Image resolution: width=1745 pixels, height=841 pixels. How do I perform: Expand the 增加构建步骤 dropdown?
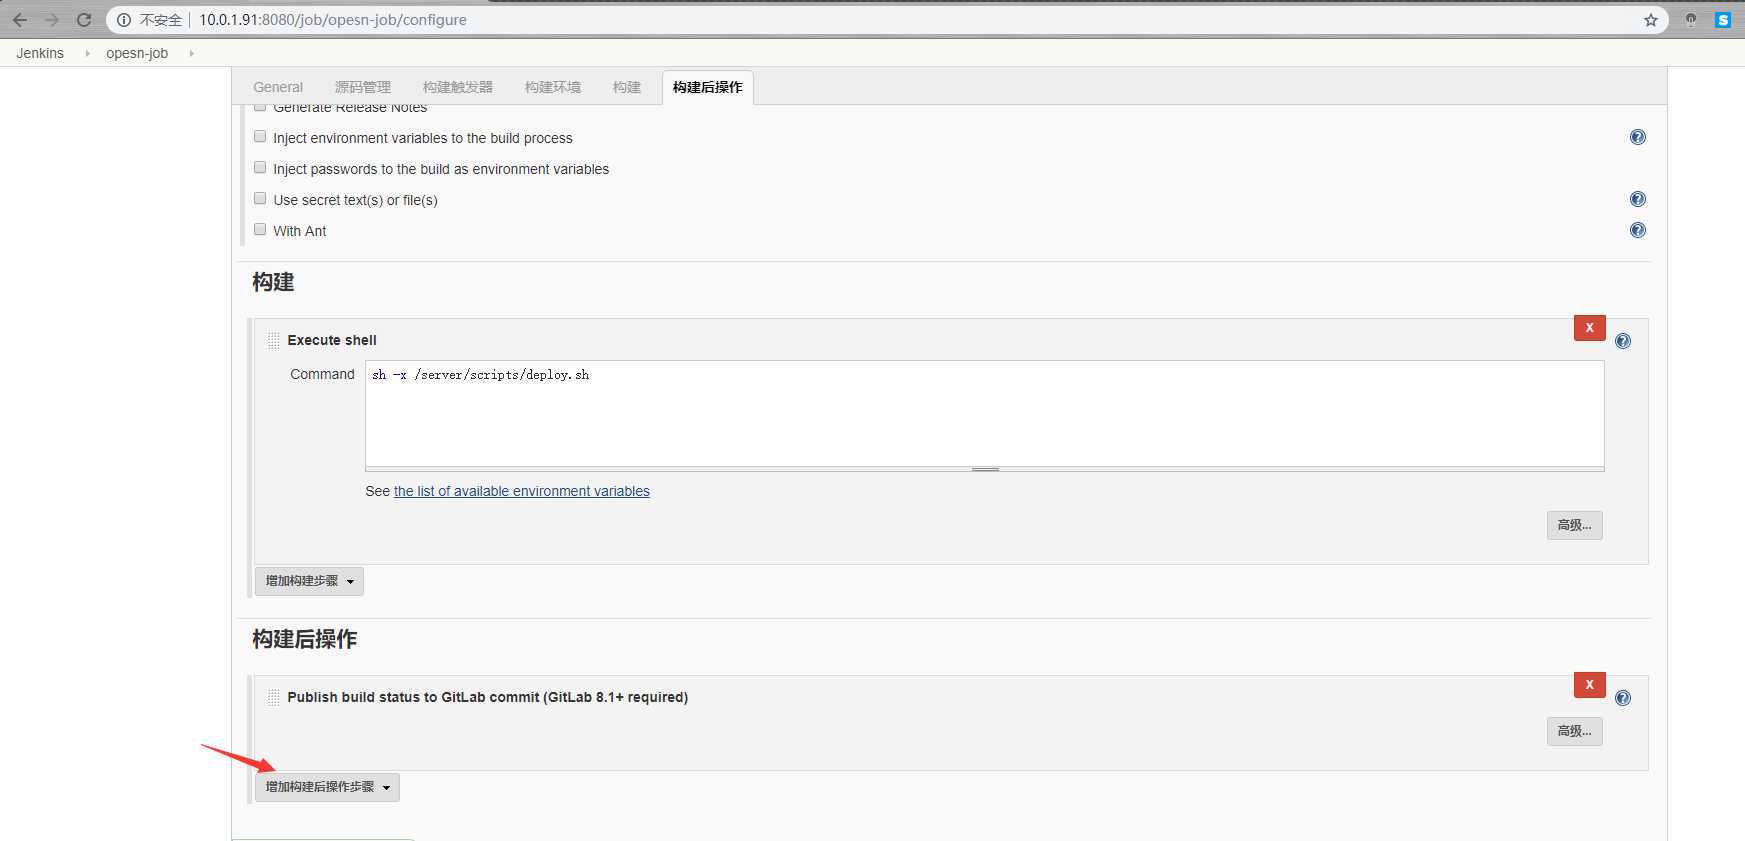point(309,581)
